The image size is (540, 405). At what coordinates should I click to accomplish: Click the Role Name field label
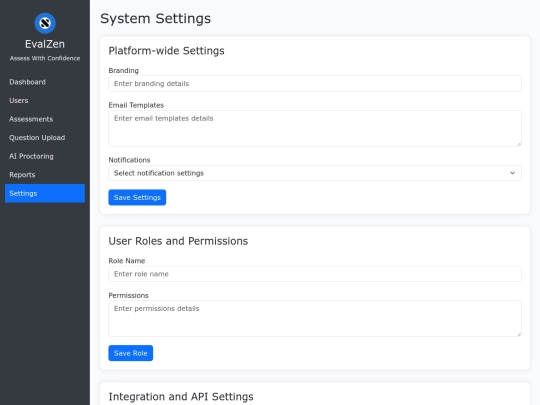(x=127, y=261)
